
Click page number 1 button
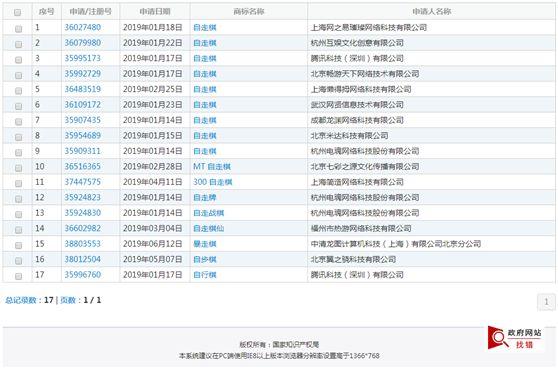(546, 302)
